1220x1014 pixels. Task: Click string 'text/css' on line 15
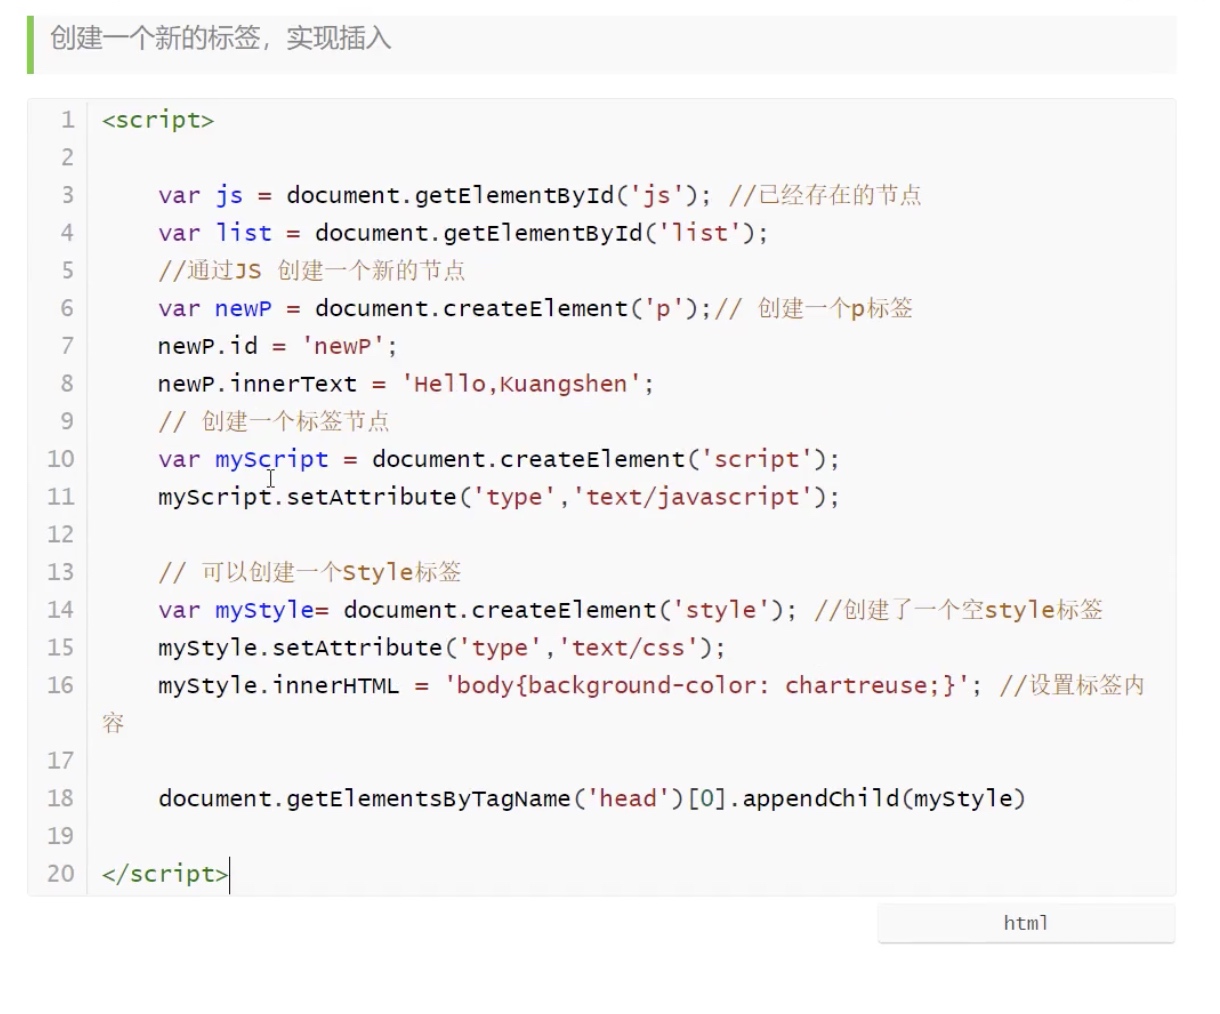[628, 648]
